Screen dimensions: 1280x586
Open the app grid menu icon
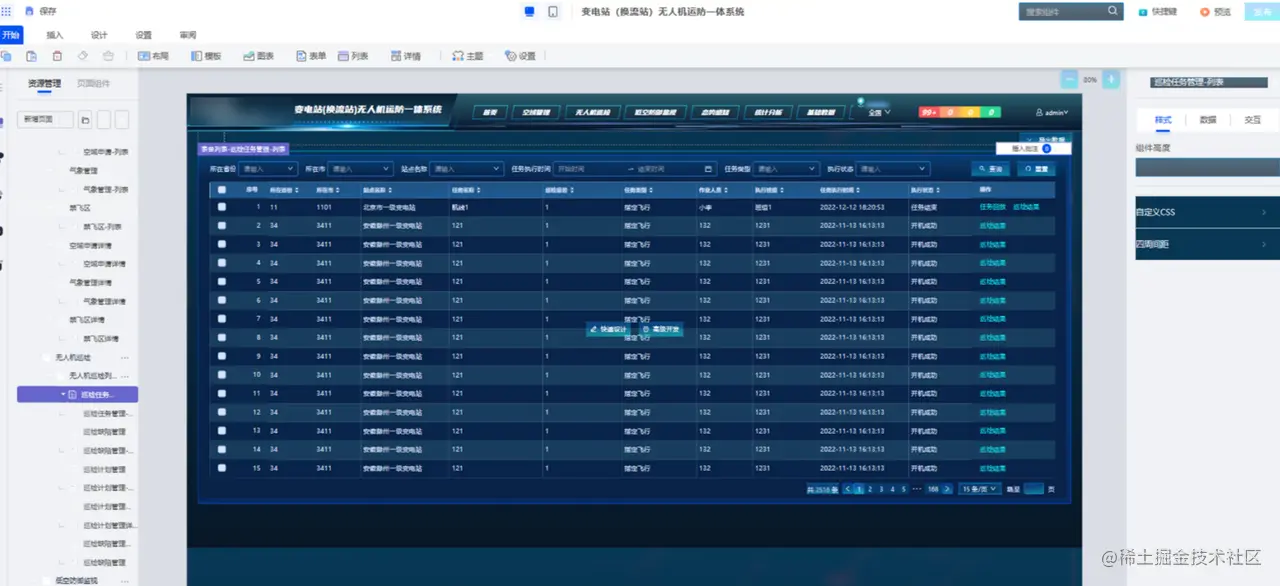click(7, 11)
